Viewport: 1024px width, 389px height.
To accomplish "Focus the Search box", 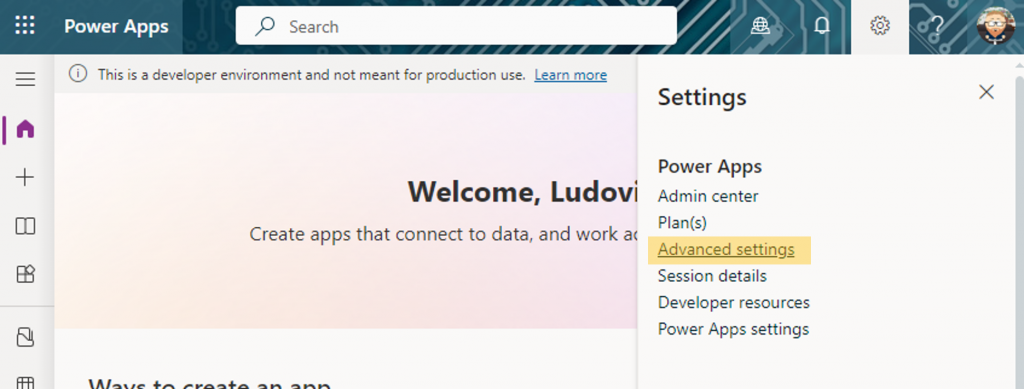I will coord(456,26).
